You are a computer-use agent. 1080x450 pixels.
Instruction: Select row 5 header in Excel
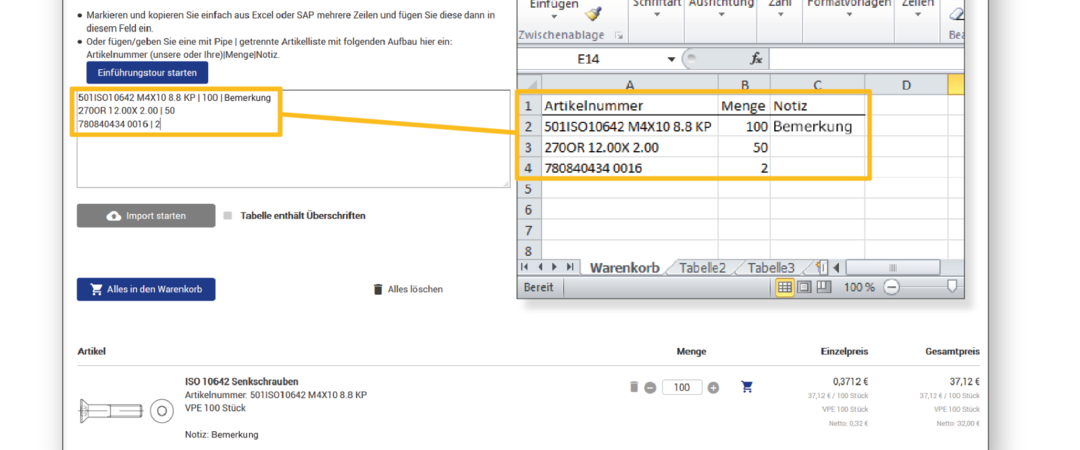click(x=529, y=188)
